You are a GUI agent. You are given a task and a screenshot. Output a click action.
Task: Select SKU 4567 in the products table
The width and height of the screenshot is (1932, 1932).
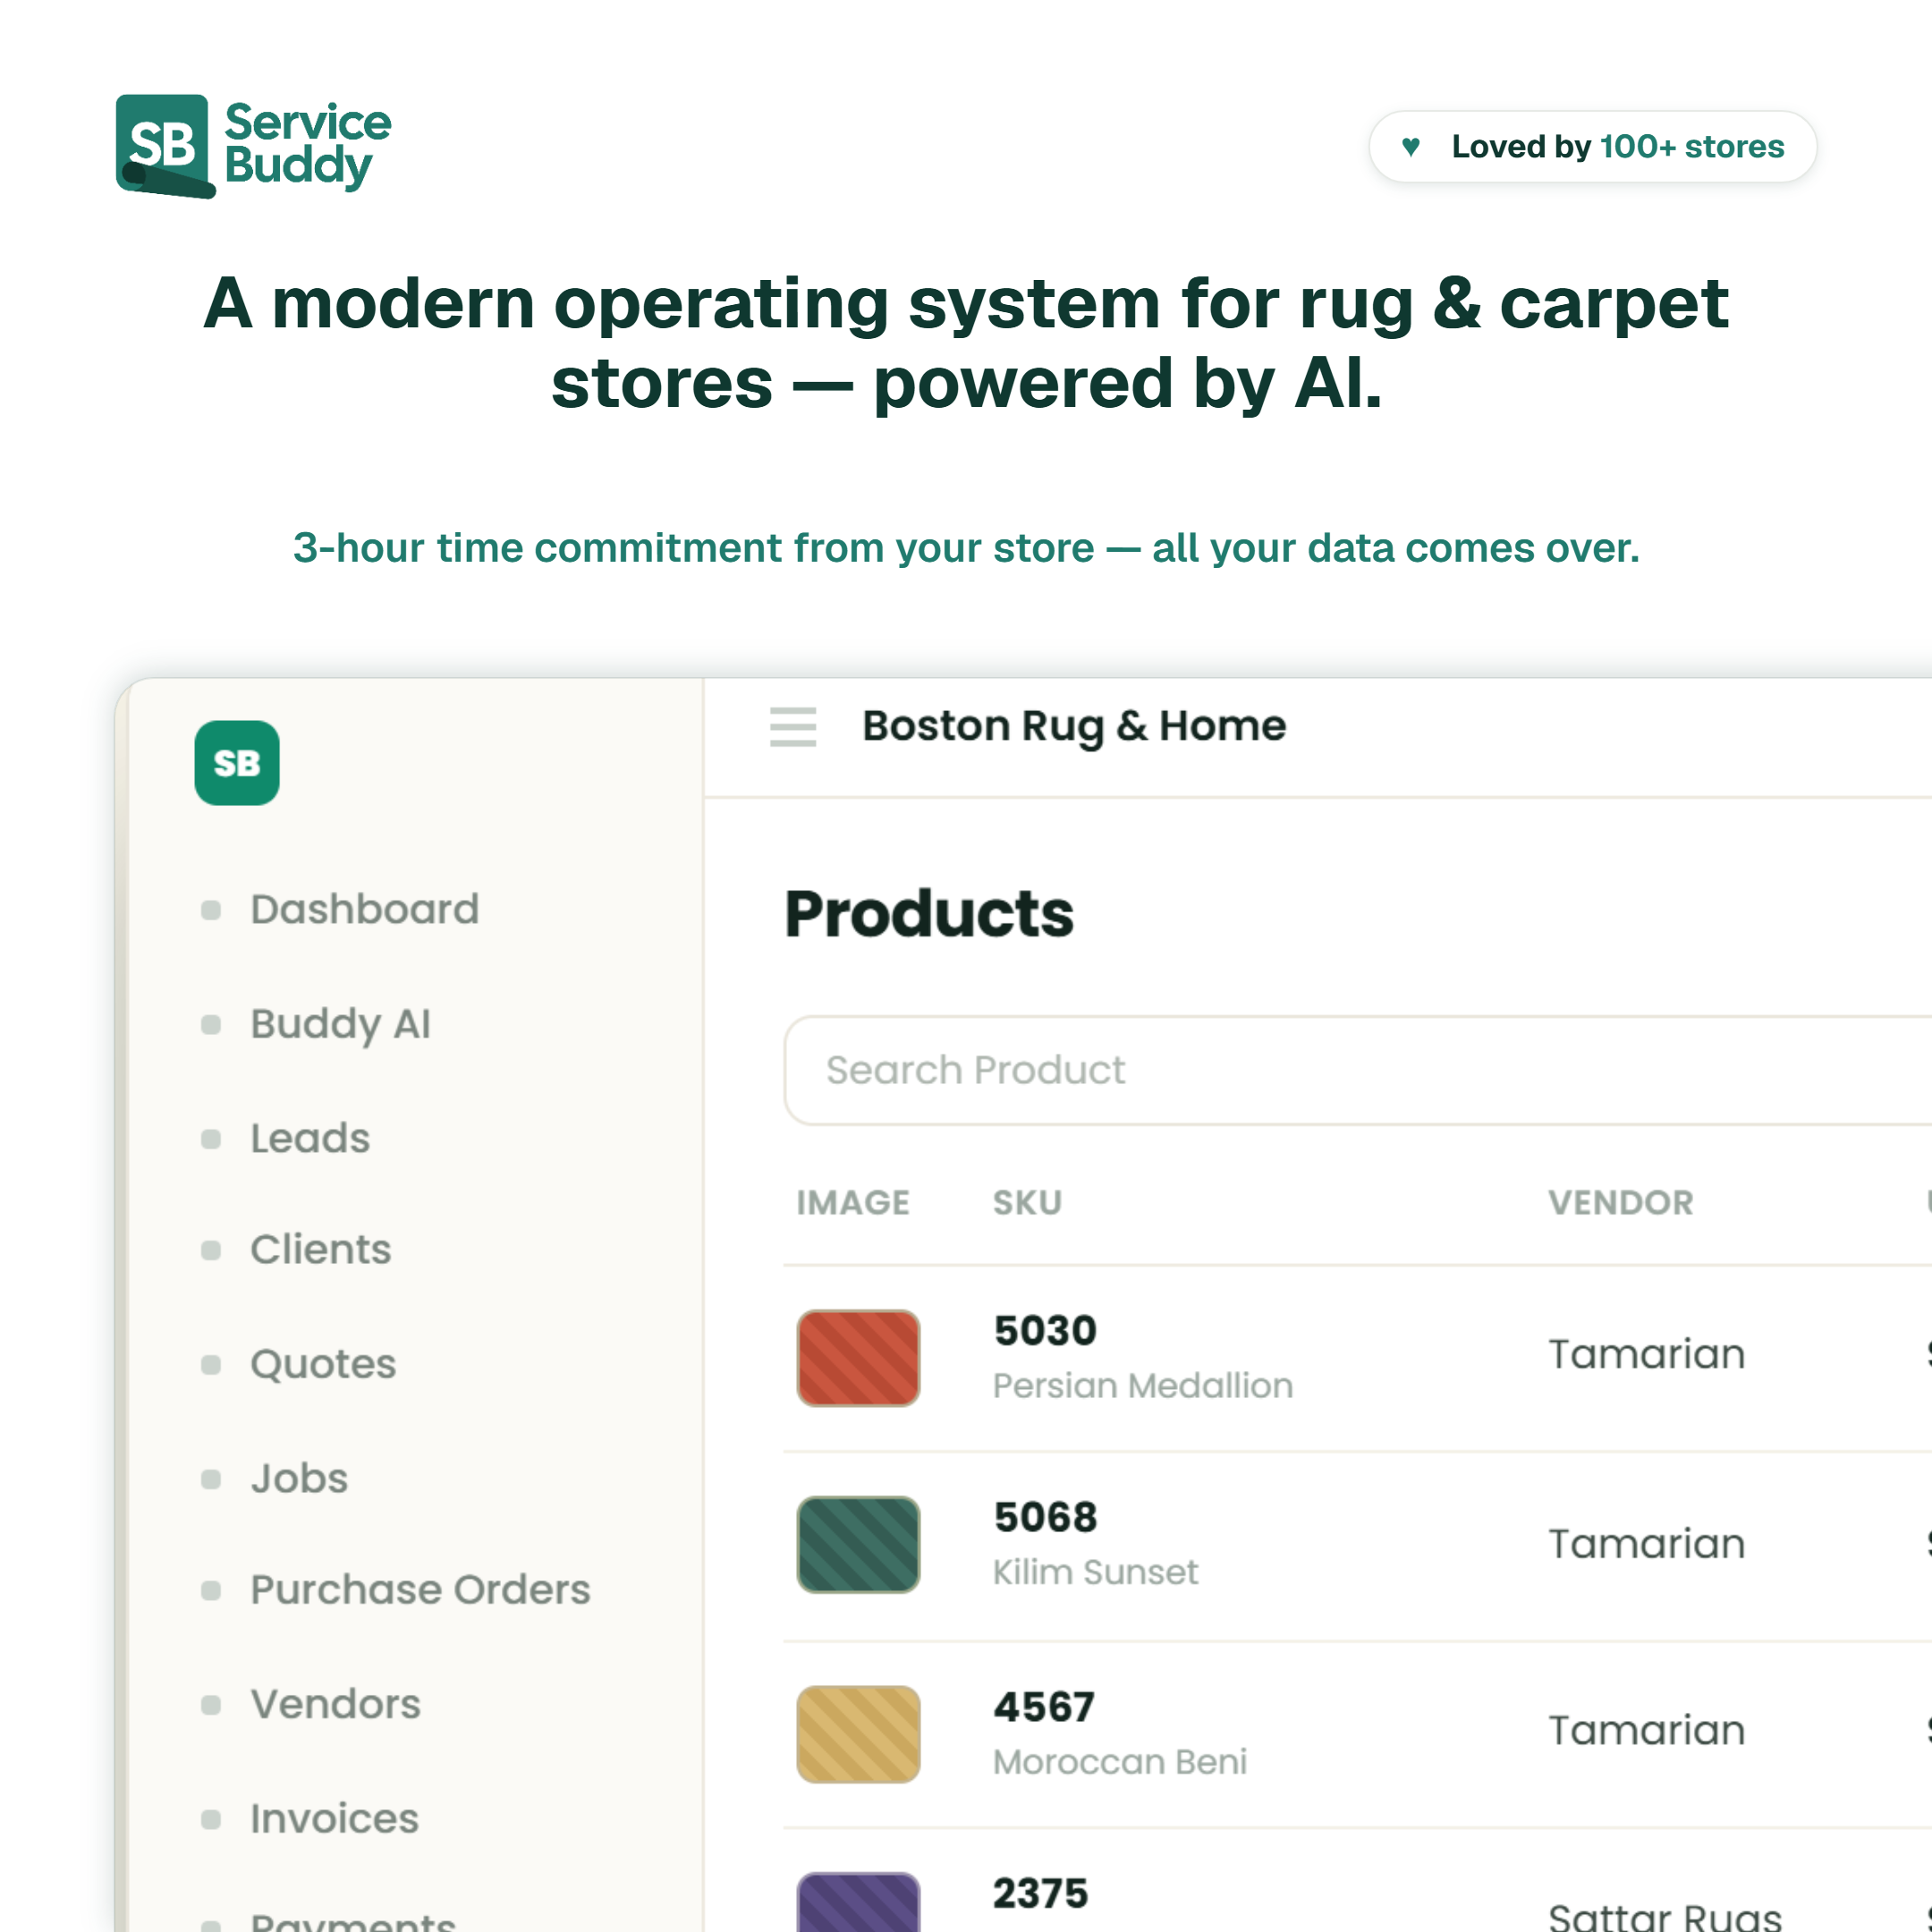point(1044,1707)
